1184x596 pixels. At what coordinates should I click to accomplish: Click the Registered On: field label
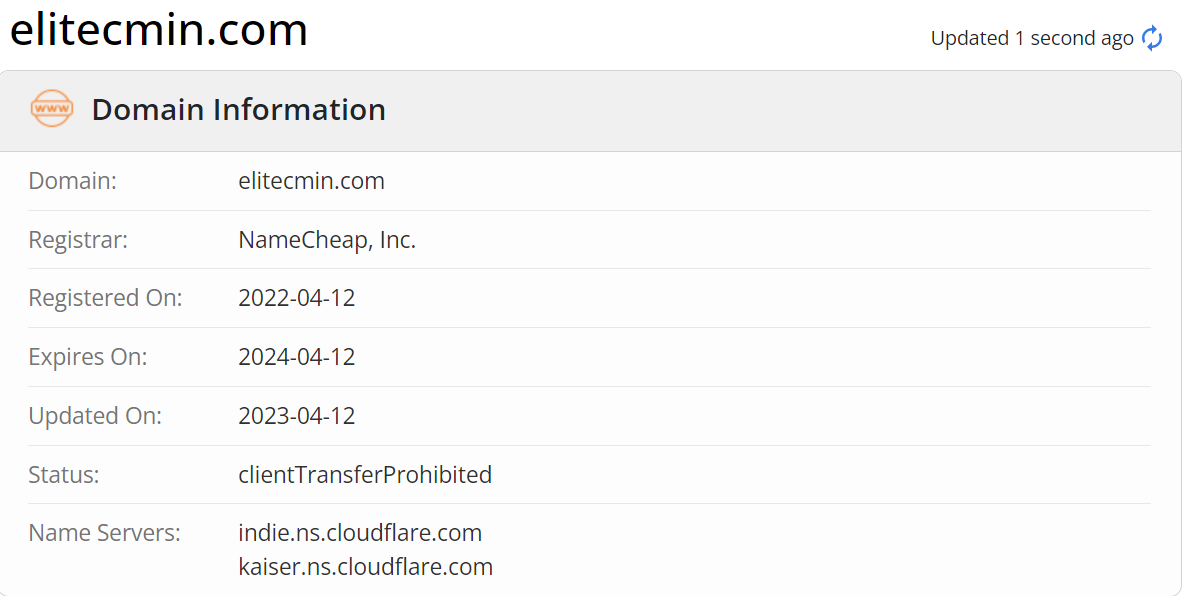tap(106, 298)
